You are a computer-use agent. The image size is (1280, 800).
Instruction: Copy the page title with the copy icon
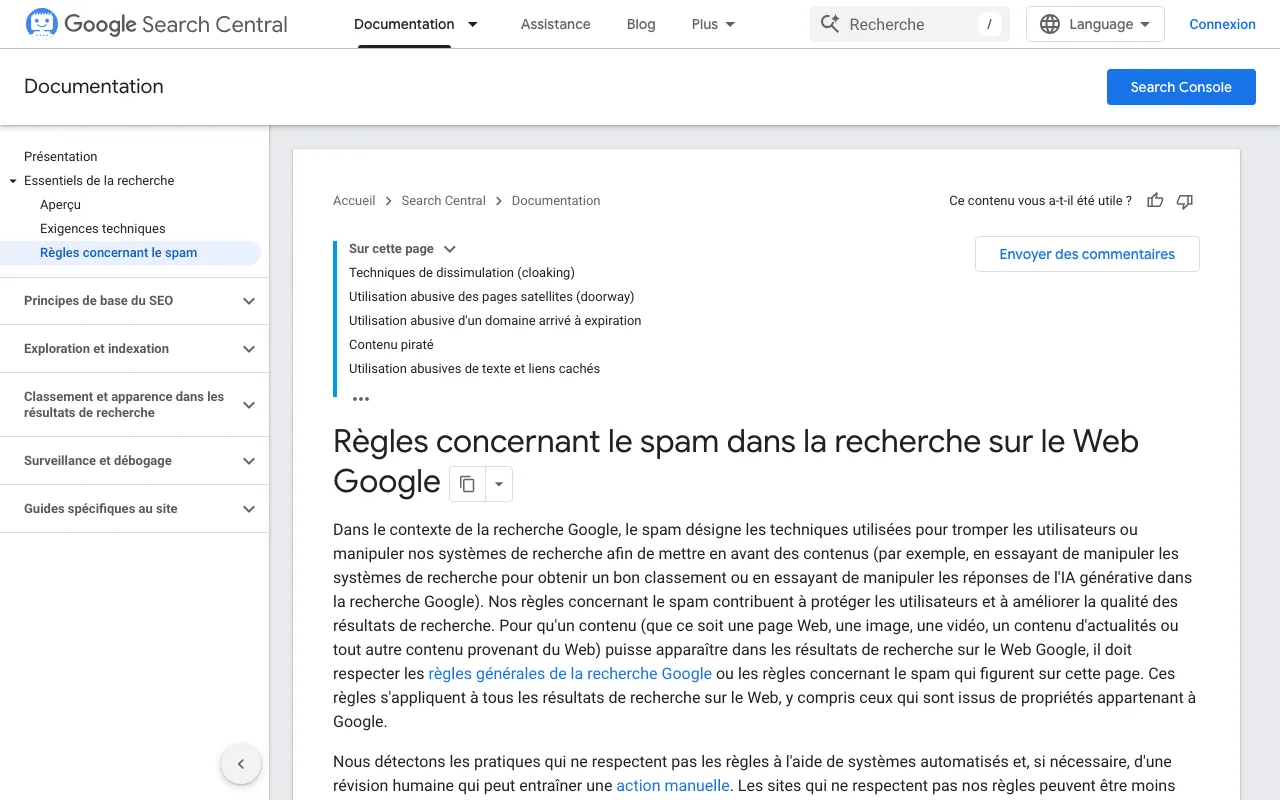coord(467,484)
